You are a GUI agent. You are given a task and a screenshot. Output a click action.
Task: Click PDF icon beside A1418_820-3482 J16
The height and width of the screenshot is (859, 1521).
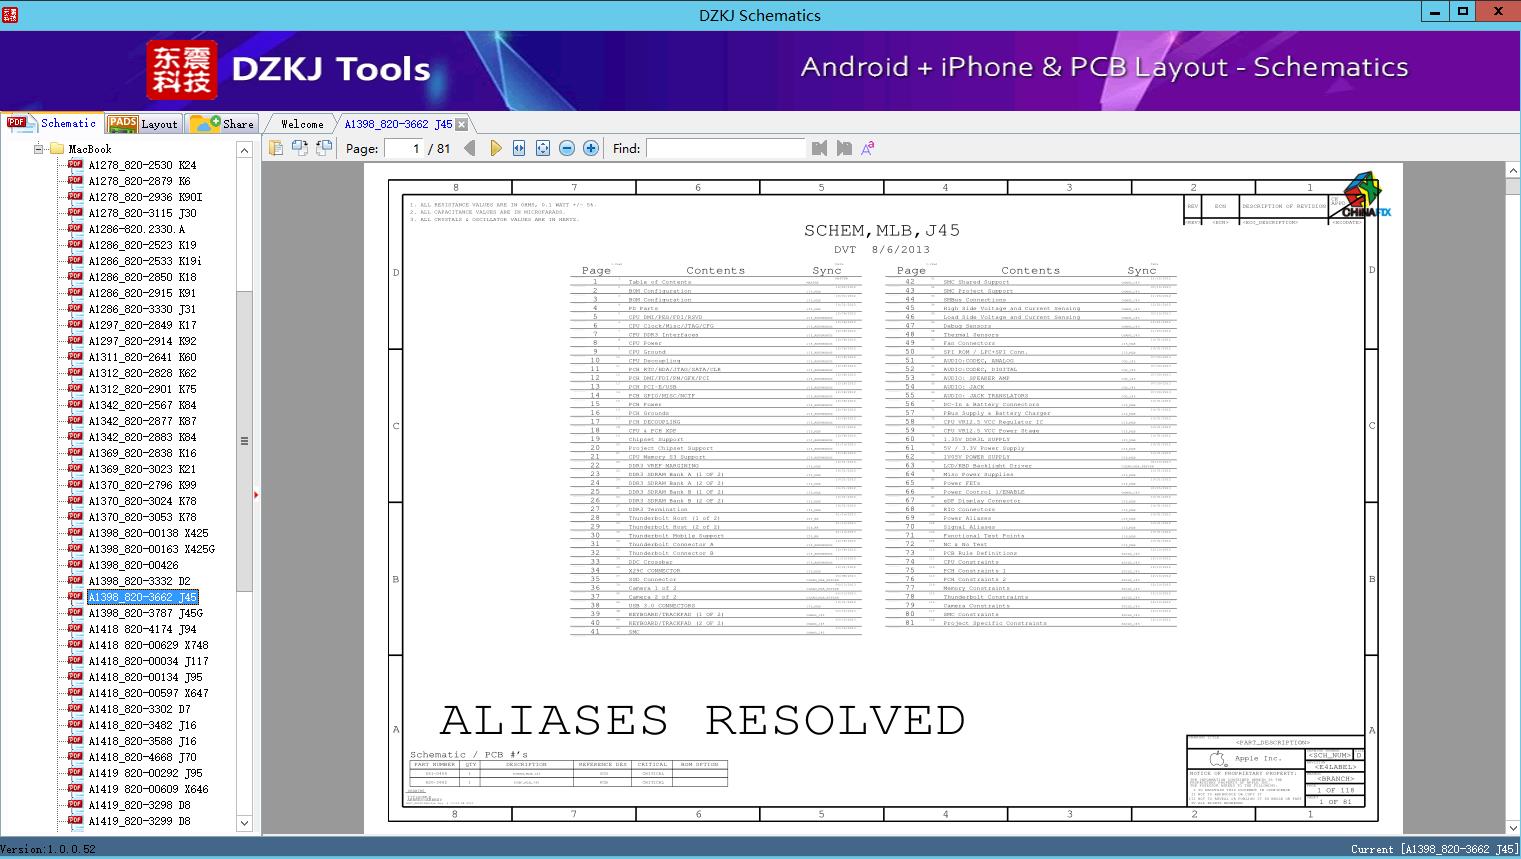click(x=75, y=724)
